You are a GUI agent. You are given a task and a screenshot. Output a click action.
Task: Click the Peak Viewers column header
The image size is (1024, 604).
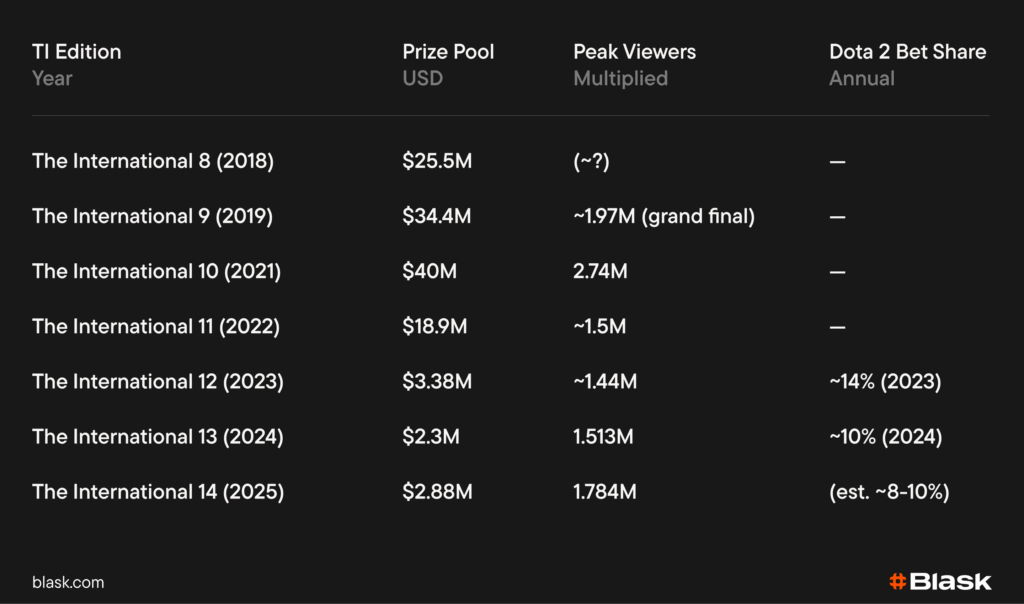[634, 52]
